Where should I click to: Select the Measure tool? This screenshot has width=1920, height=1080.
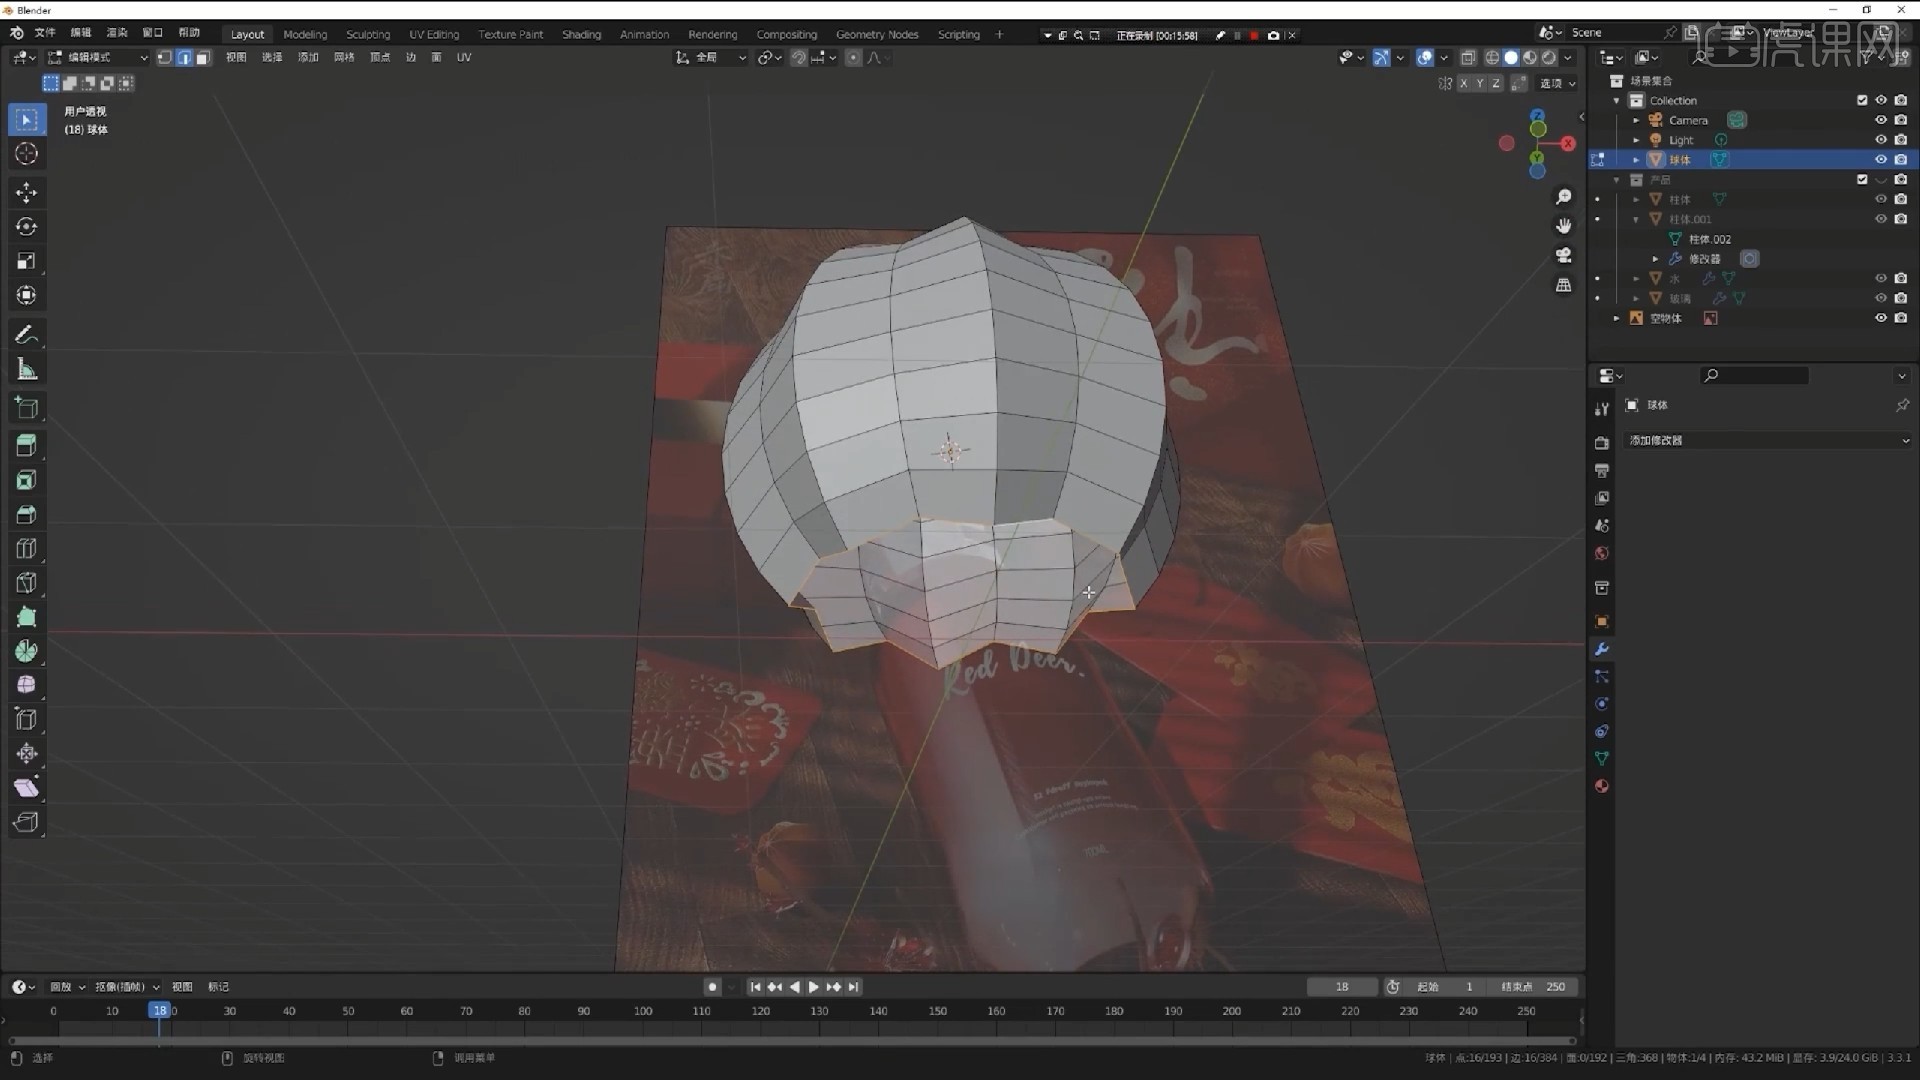[27, 370]
